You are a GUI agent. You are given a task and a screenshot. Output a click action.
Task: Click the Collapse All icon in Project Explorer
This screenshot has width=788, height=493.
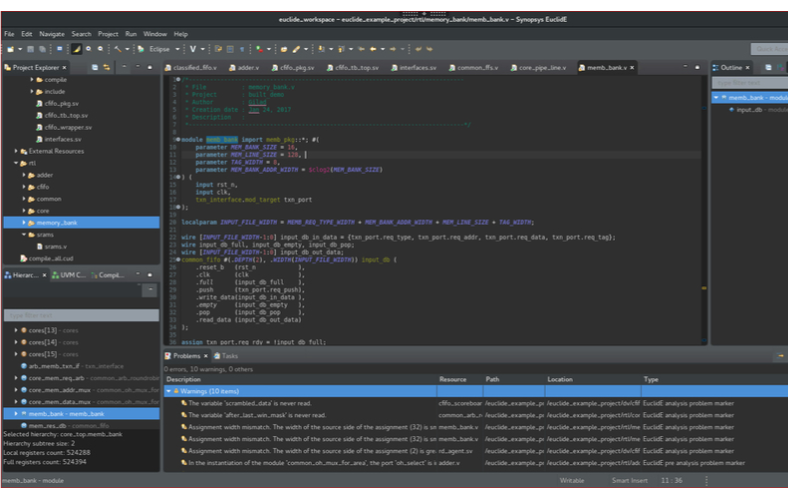(94, 67)
